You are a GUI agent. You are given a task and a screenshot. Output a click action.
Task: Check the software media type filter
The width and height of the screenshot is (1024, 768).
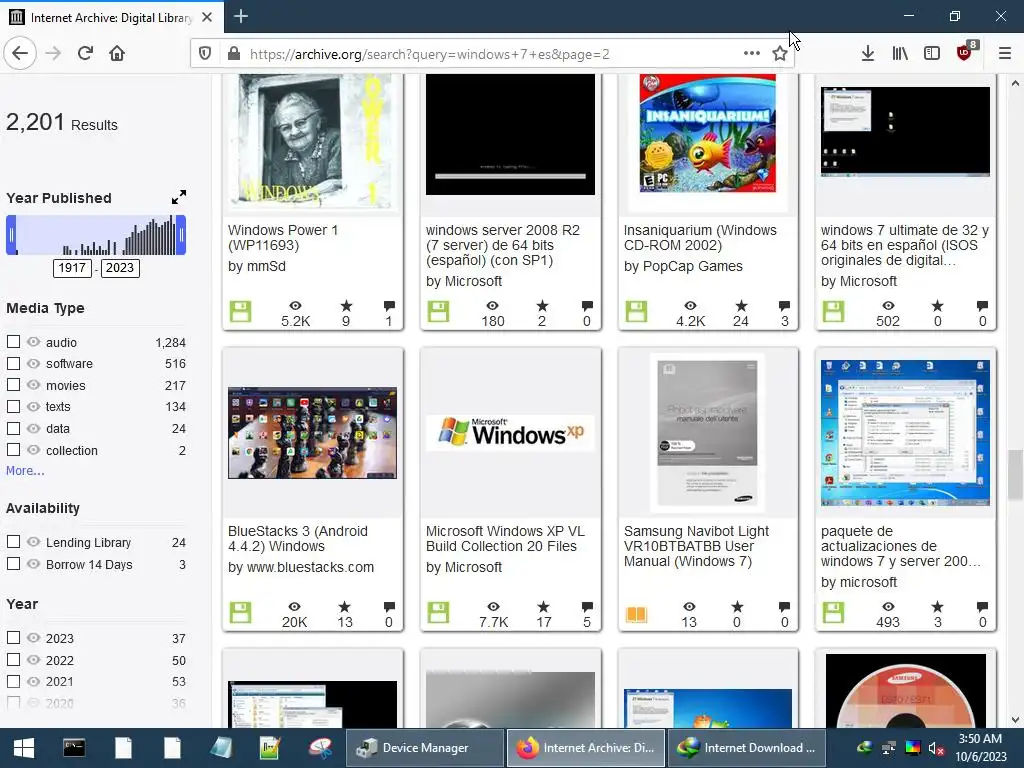[x=13, y=363]
